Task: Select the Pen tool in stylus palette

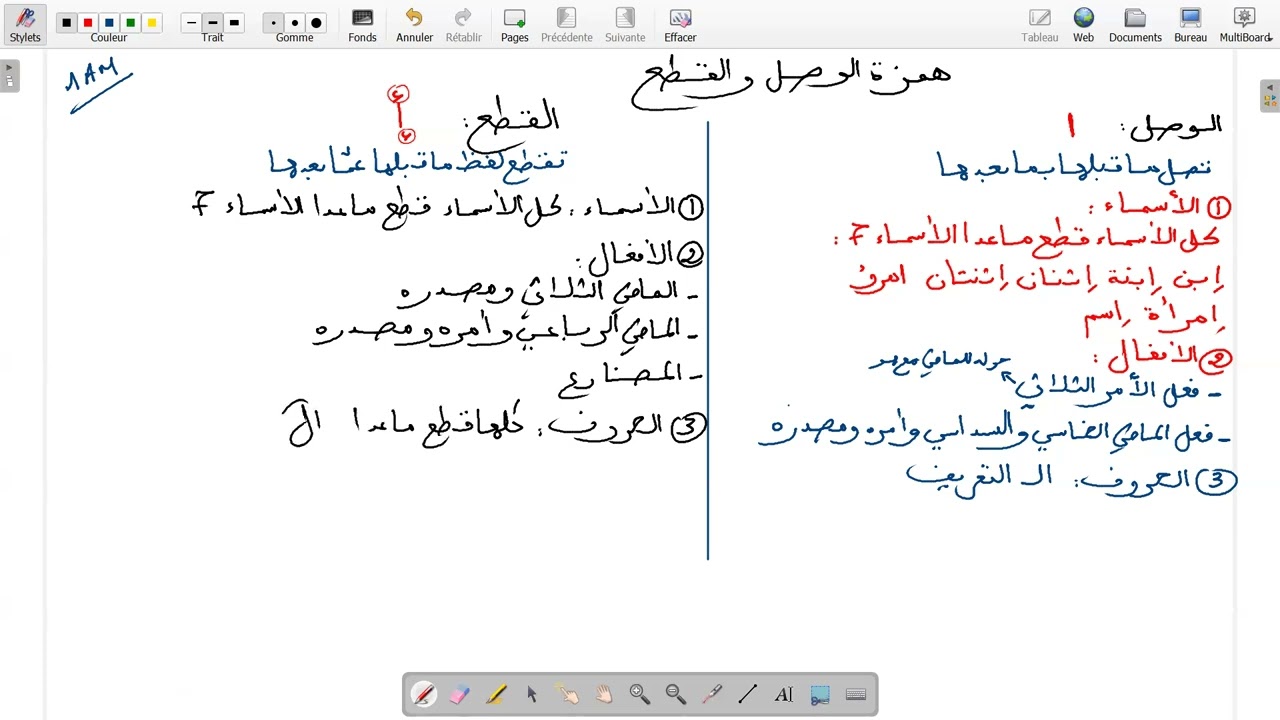Action: [x=423, y=694]
